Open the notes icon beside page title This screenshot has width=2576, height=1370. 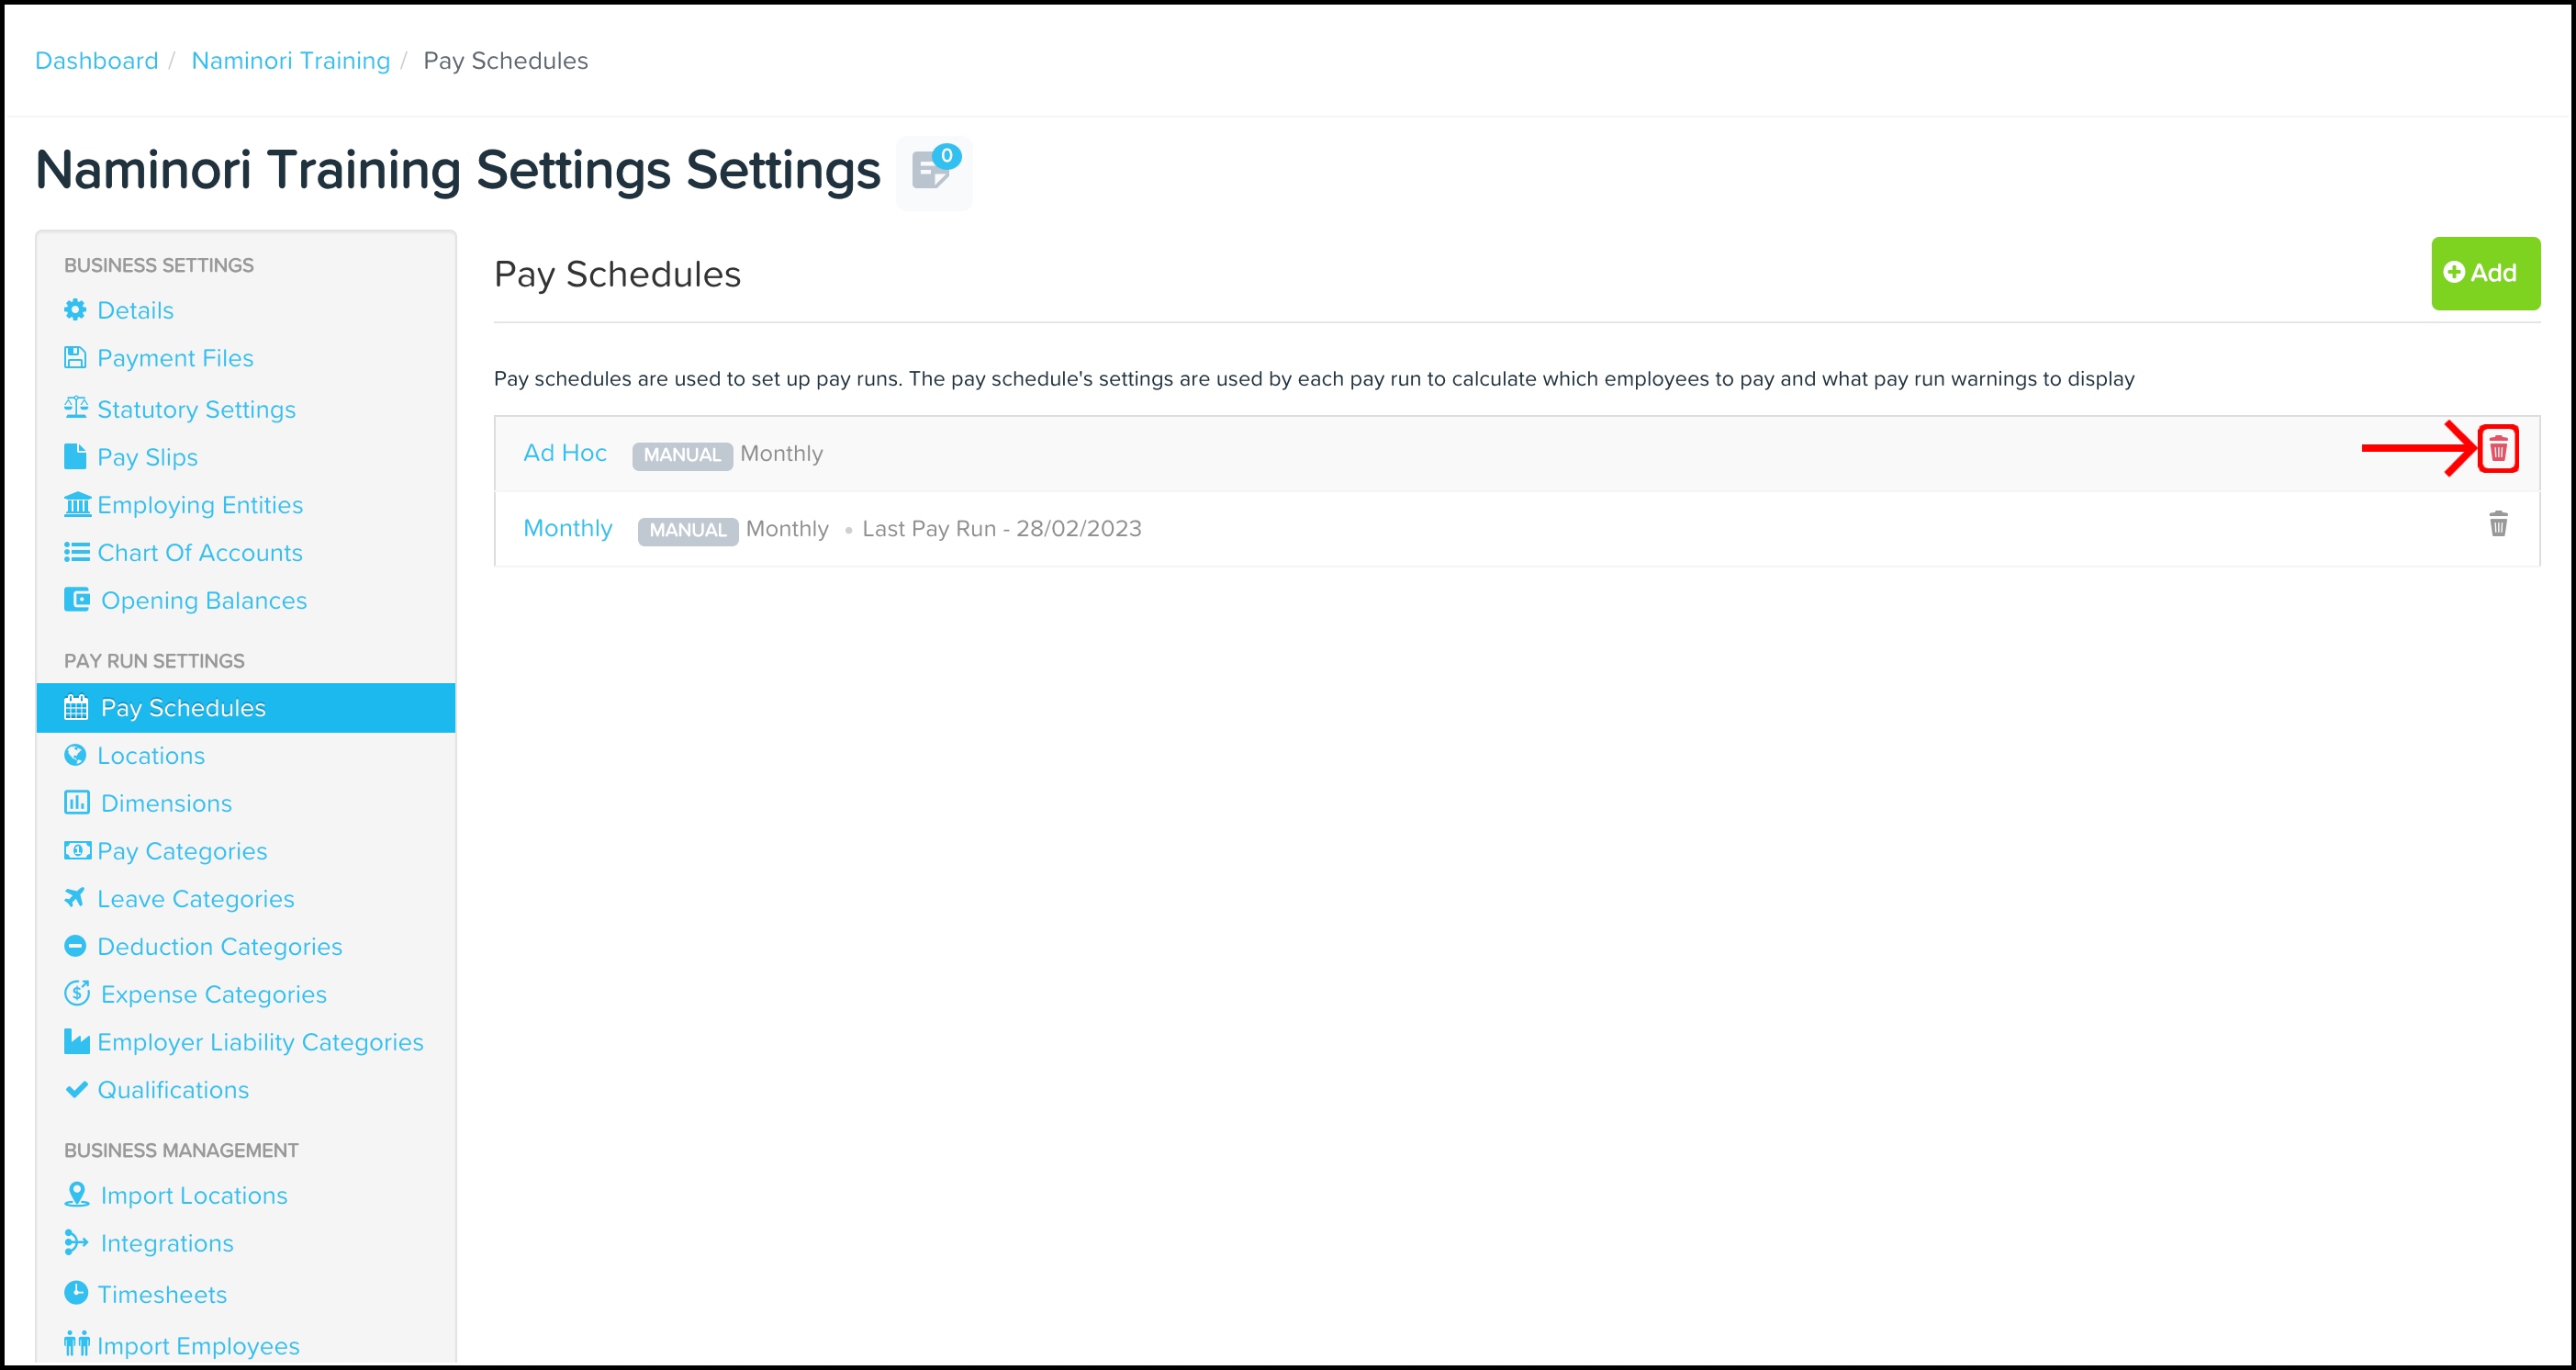(x=932, y=172)
